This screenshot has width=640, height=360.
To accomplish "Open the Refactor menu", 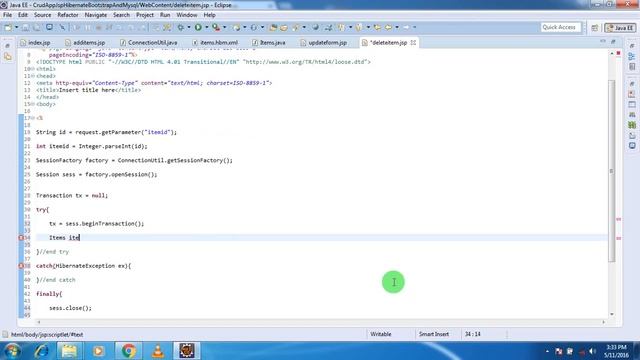I will [x=68, y=15].
